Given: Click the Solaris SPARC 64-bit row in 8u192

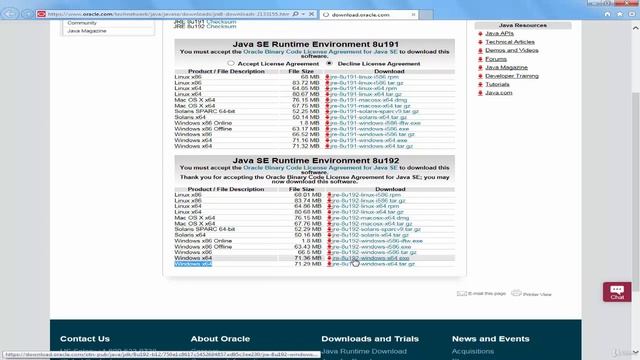Looking at the screenshot, I should [314, 229].
